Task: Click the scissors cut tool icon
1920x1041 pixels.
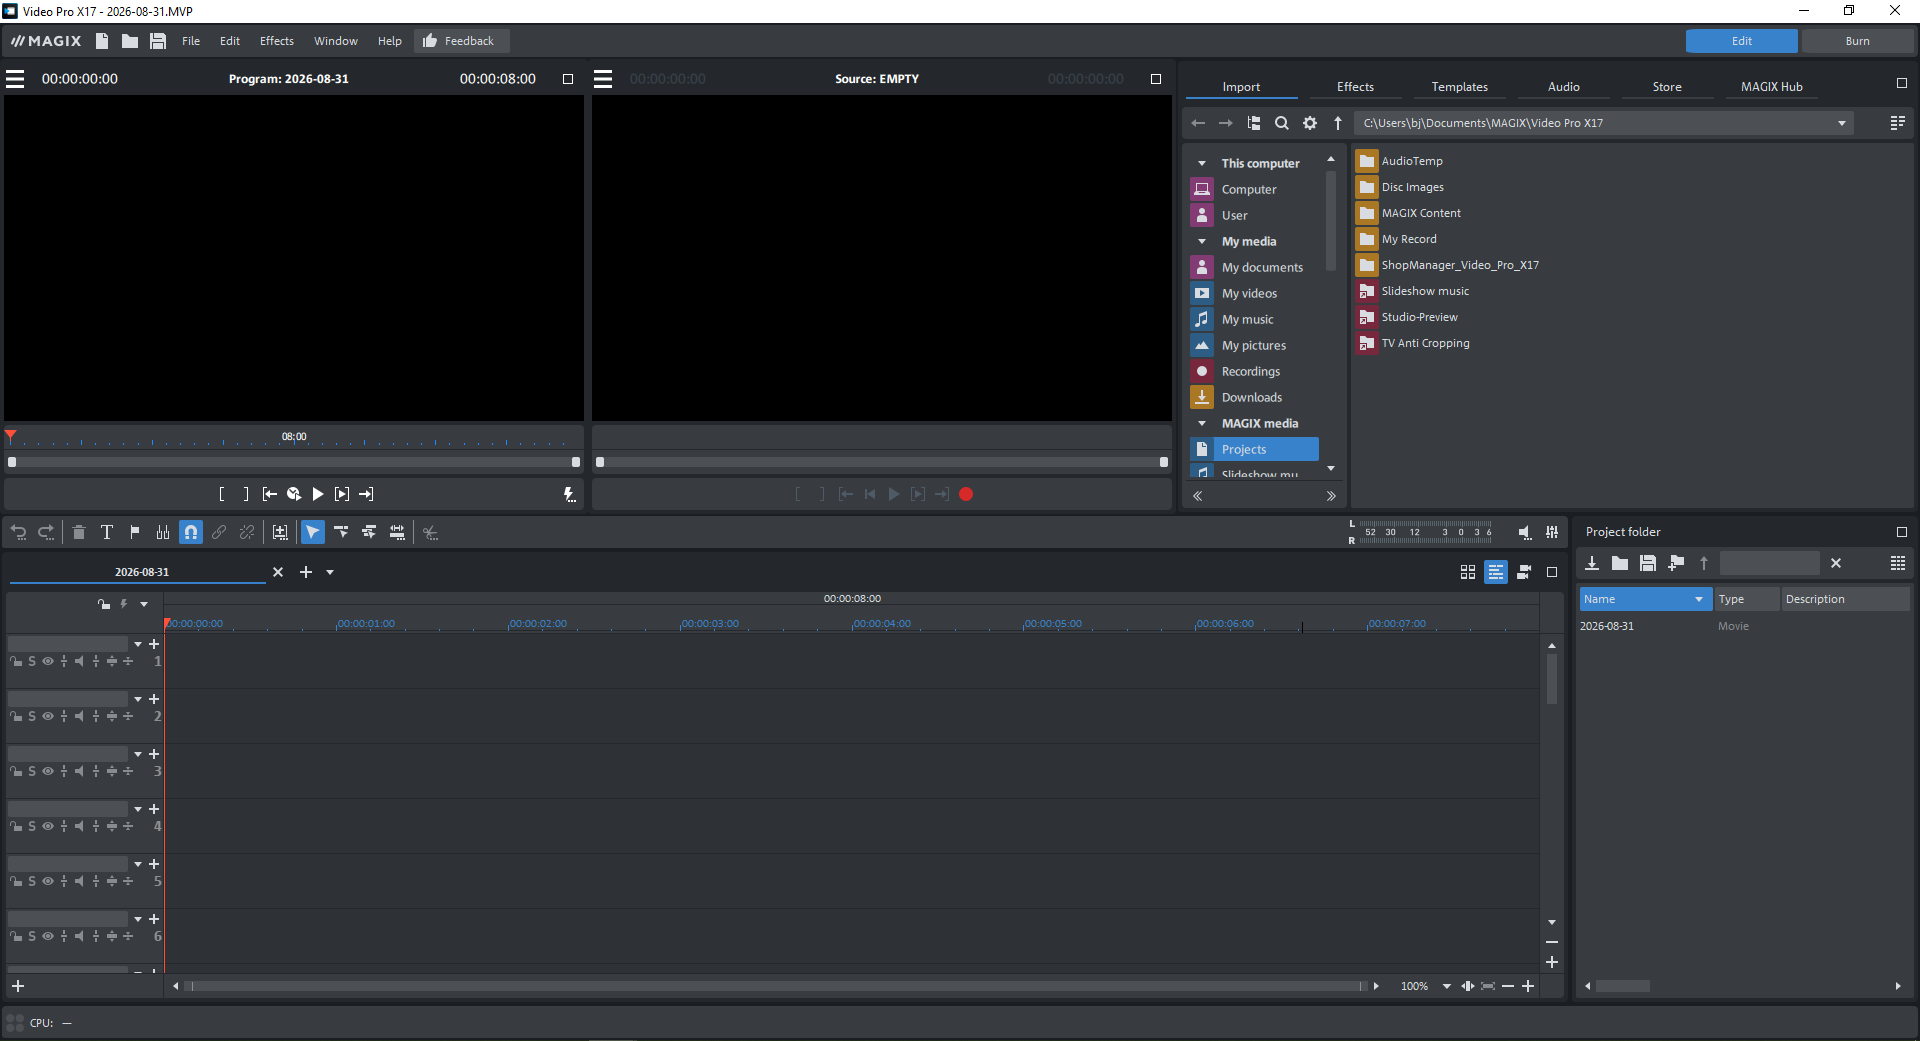Action: [x=430, y=532]
